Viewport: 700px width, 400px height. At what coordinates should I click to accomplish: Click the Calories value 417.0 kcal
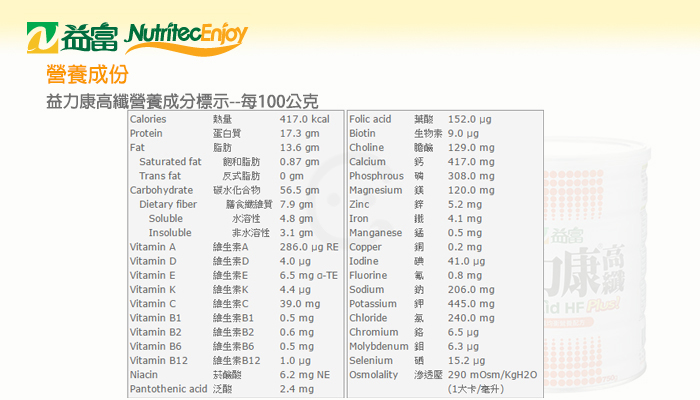click(304, 119)
